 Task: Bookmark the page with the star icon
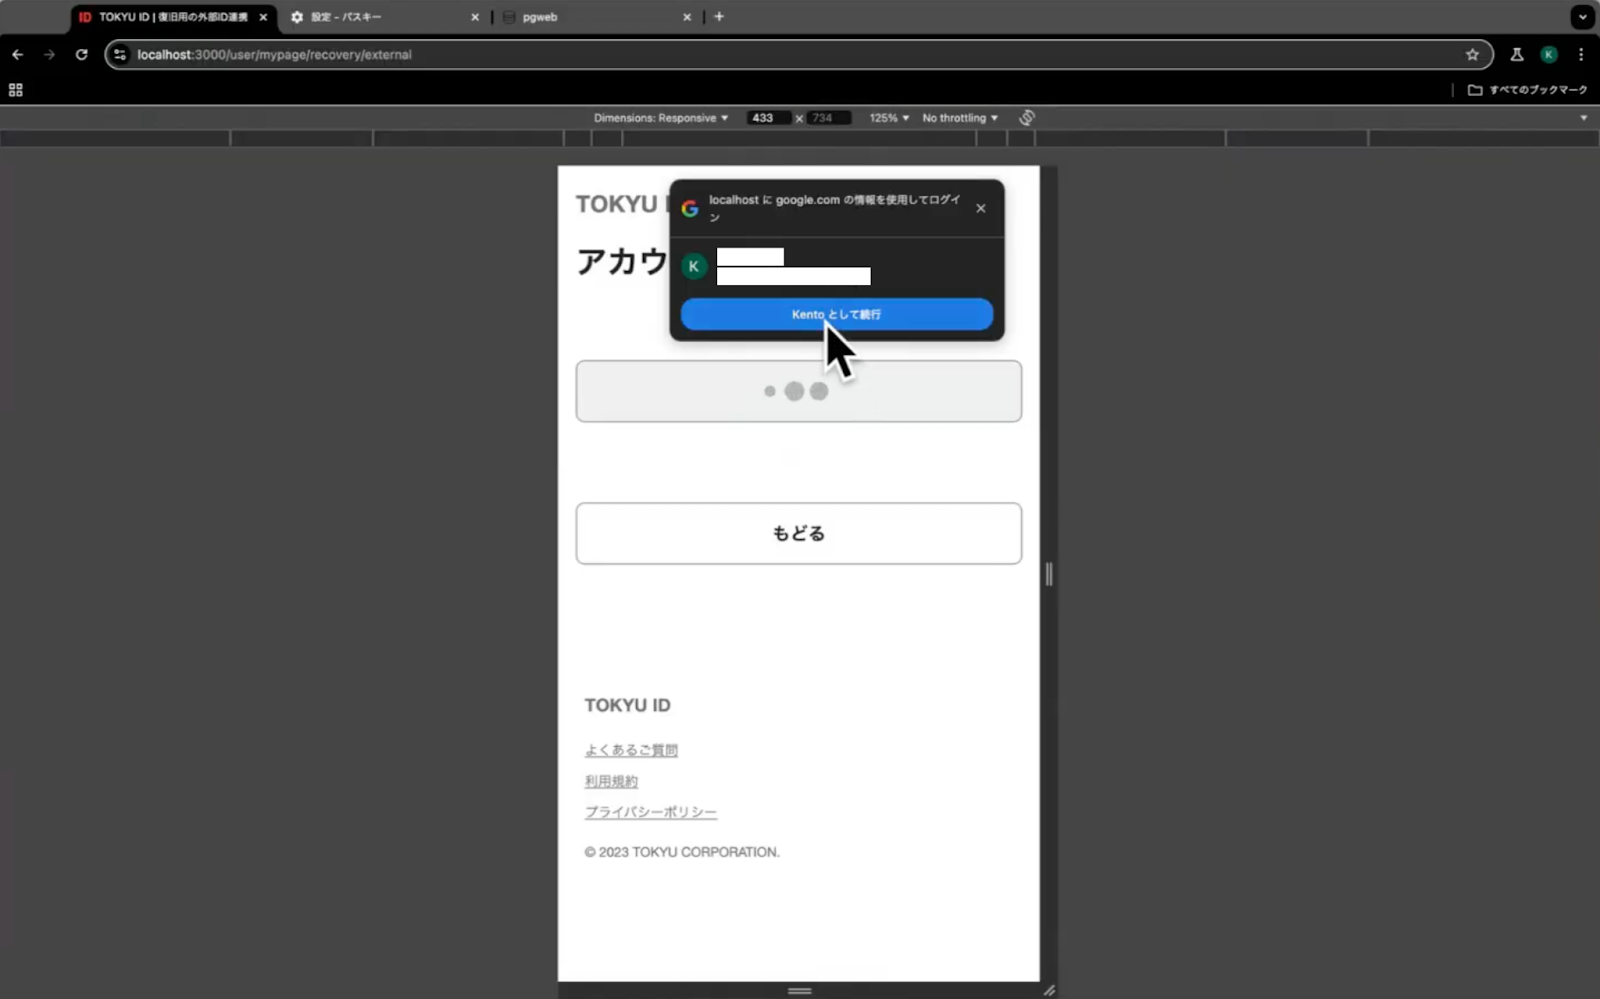click(1472, 55)
